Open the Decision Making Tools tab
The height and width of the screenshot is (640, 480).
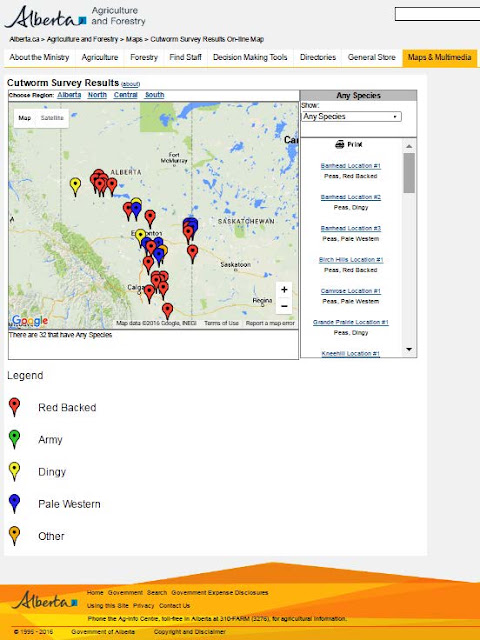click(x=250, y=58)
